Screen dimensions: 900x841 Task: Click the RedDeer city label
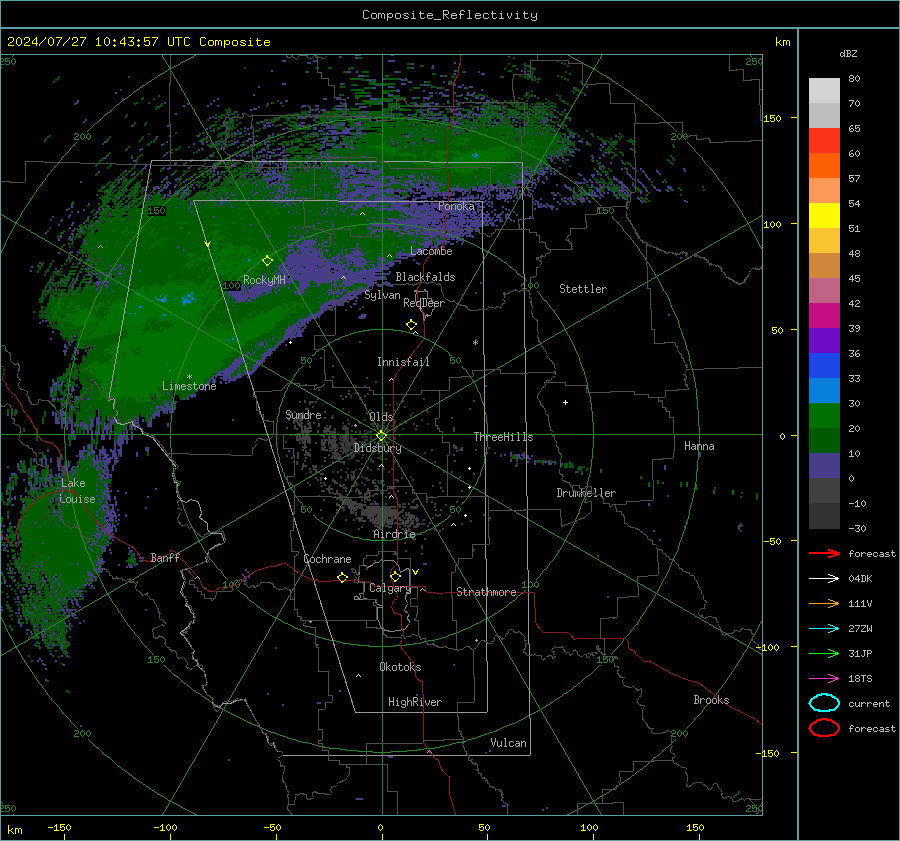pos(424,303)
